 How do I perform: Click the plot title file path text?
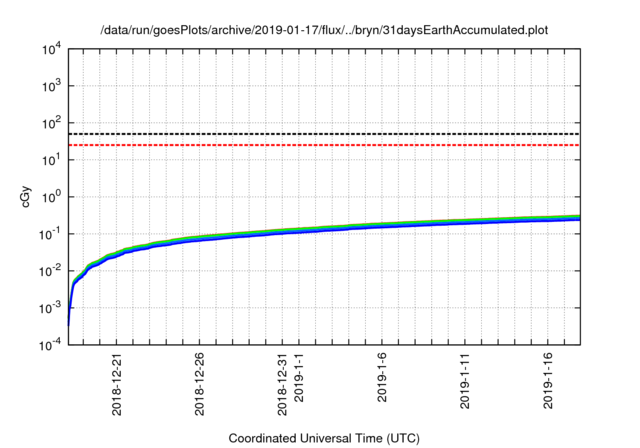pyautogui.click(x=325, y=30)
